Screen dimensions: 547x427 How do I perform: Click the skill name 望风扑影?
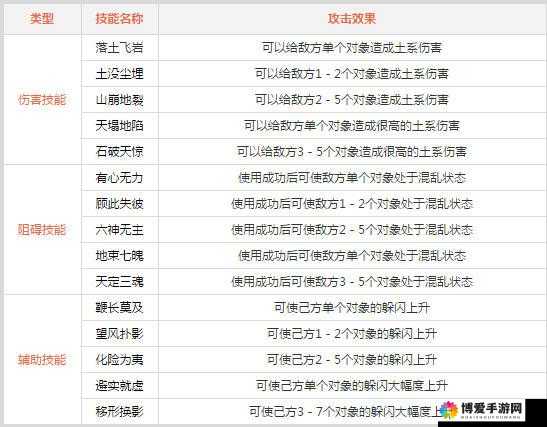click(120, 334)
